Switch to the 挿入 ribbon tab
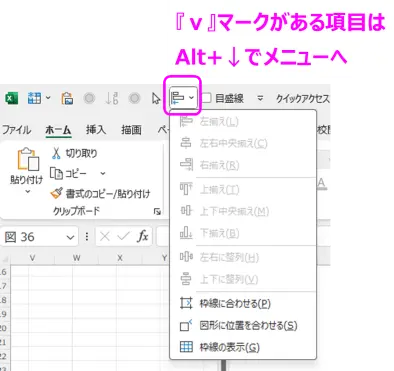 click(x=96, y=130)
